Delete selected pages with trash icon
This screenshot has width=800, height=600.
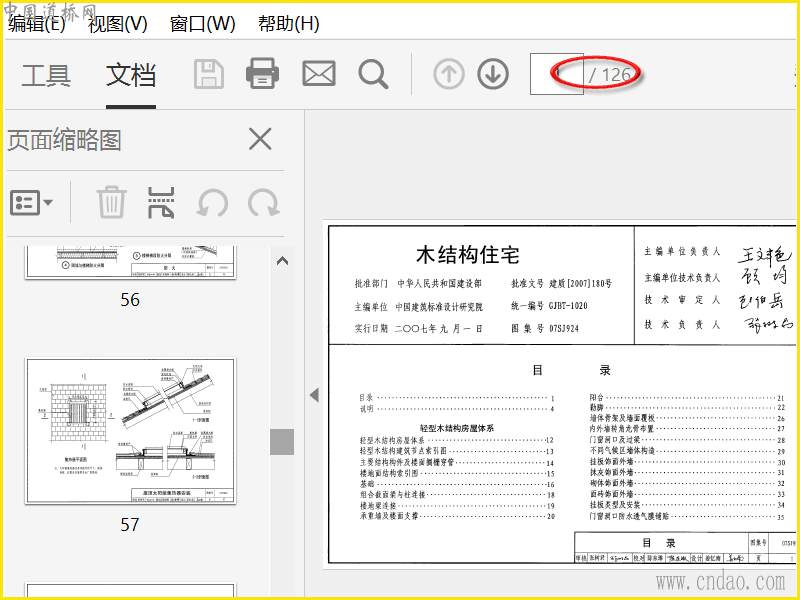112,202
